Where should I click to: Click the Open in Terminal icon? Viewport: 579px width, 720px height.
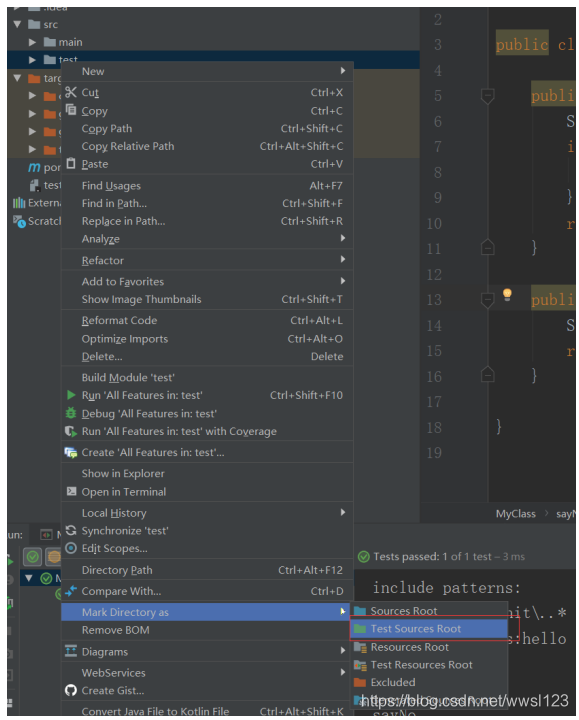click(x=71, y=491)
